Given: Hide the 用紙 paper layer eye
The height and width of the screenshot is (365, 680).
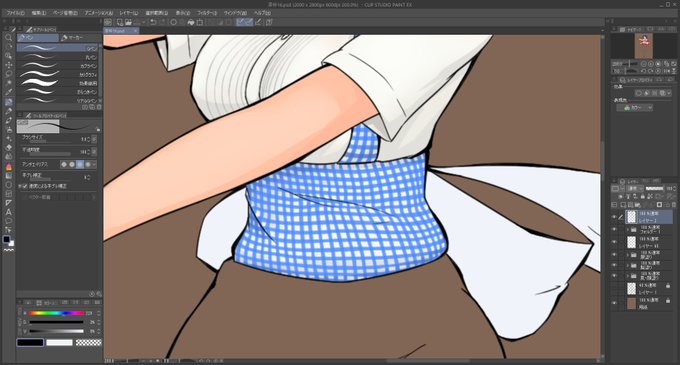Looking at the screenshot, I should point(614,303).
